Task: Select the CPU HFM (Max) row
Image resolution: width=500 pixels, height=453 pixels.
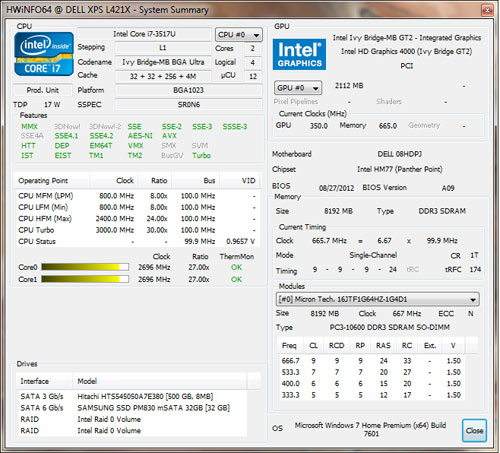Action: [137, 219]
